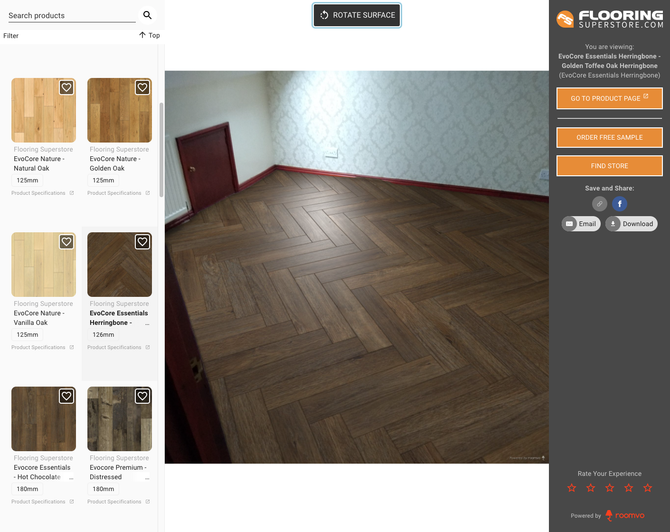670x532 pixels.
Task: Rate experience with the first star
Action: click(x=572, y=488)
